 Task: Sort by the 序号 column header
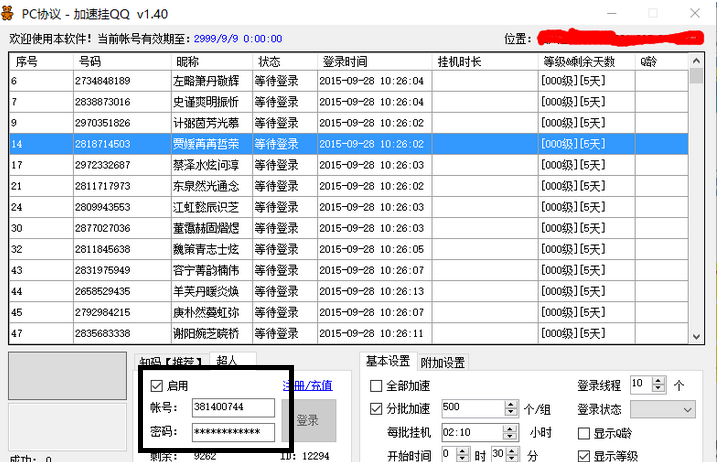tap(41, 61)
